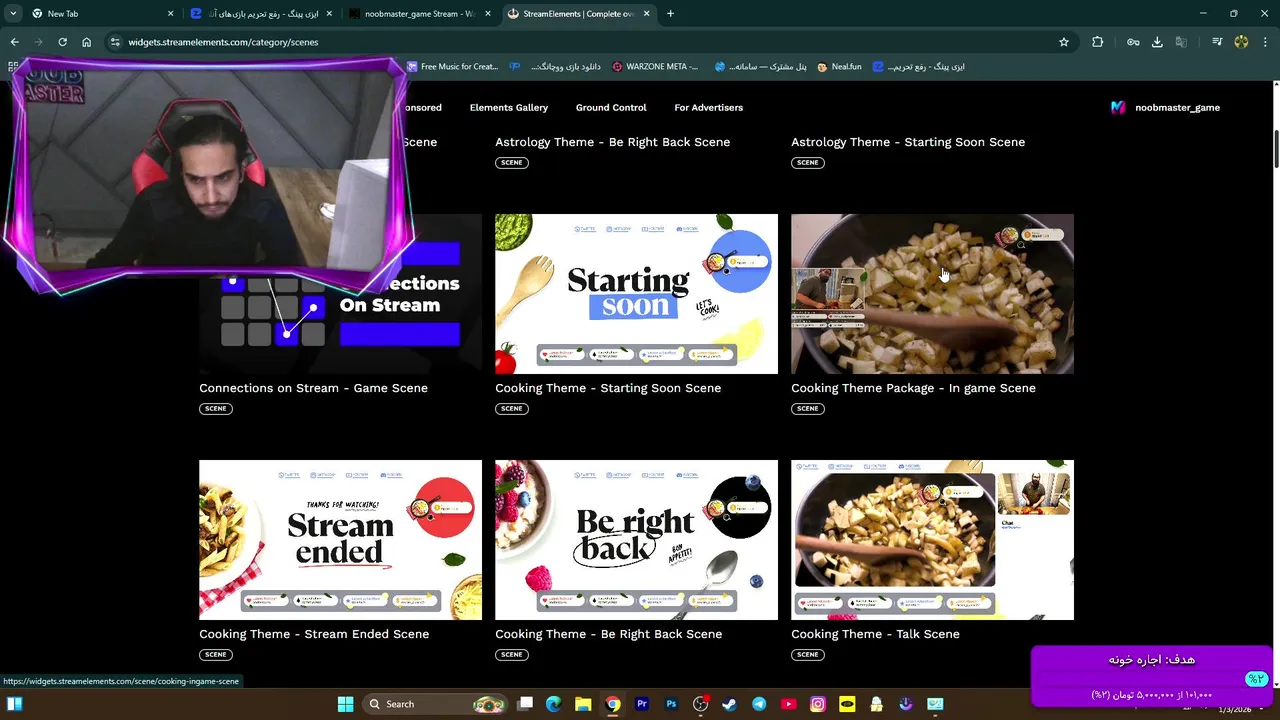The height and width of the screenshot is (720, 1280).
Task: Open Adobe Photoshop from taskbar
Action: click(x=671, y=704)
